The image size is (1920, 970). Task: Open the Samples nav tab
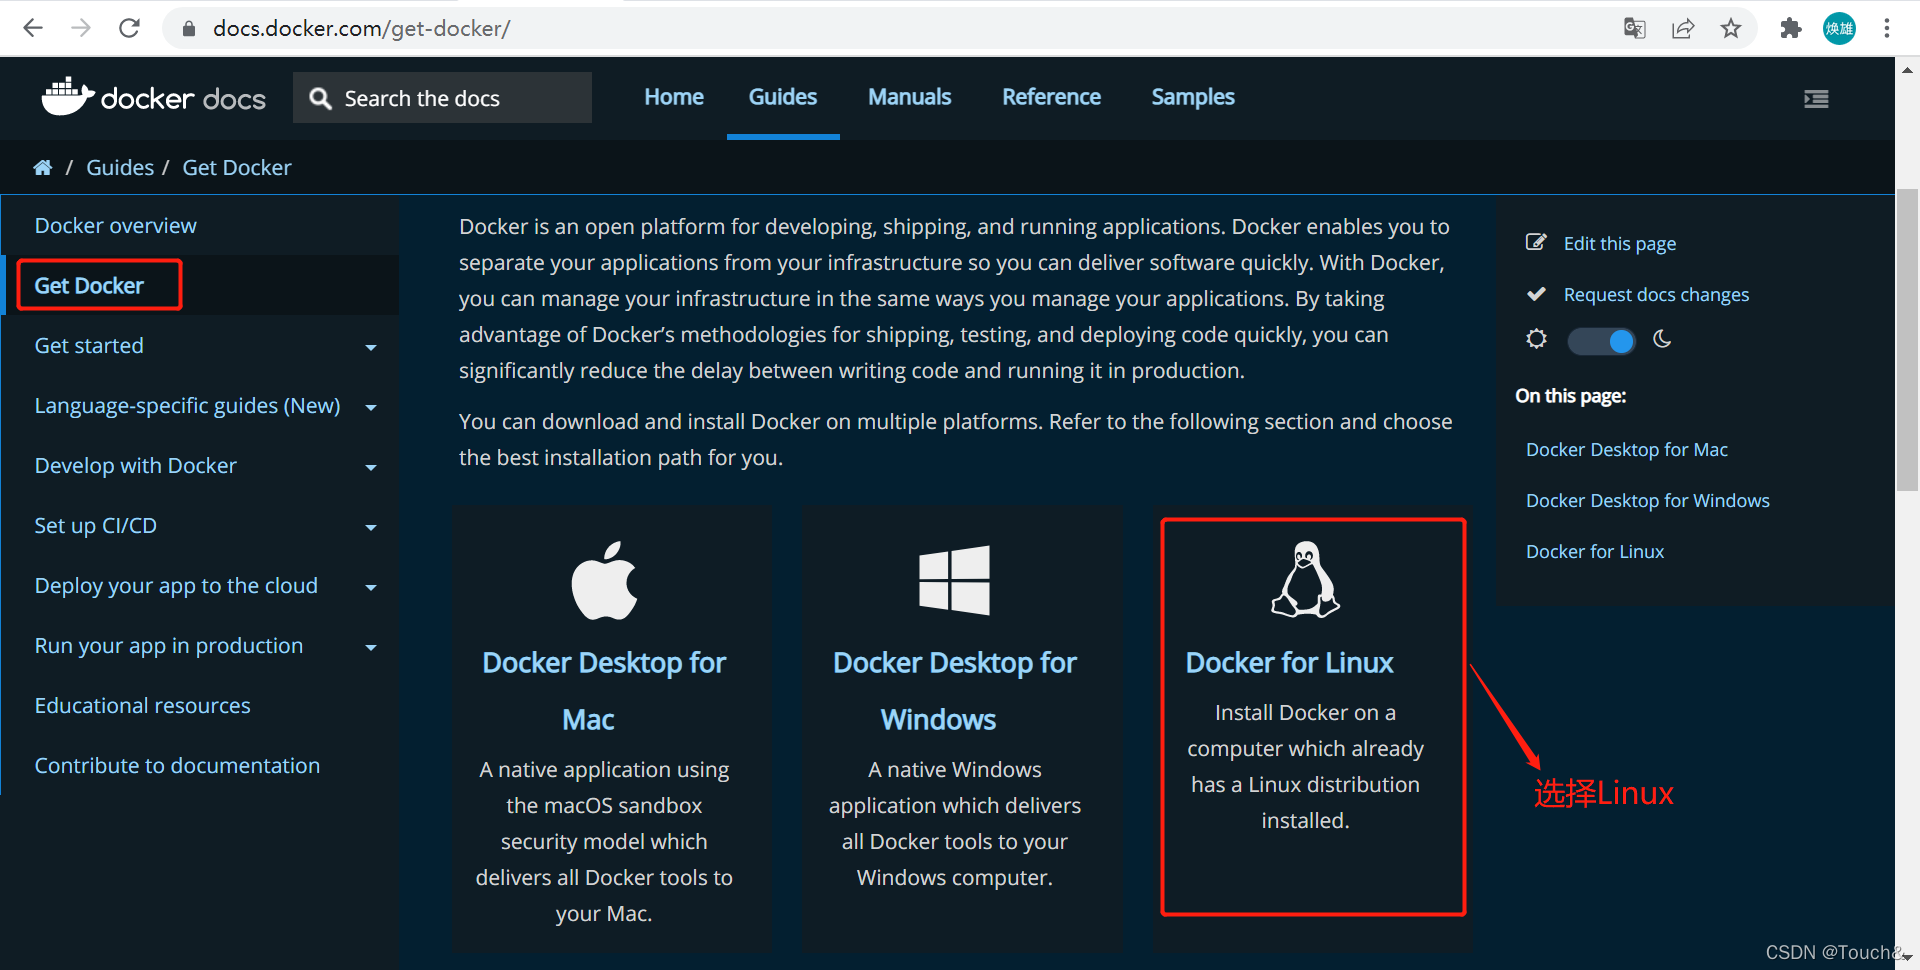[x=1193, y=97]
